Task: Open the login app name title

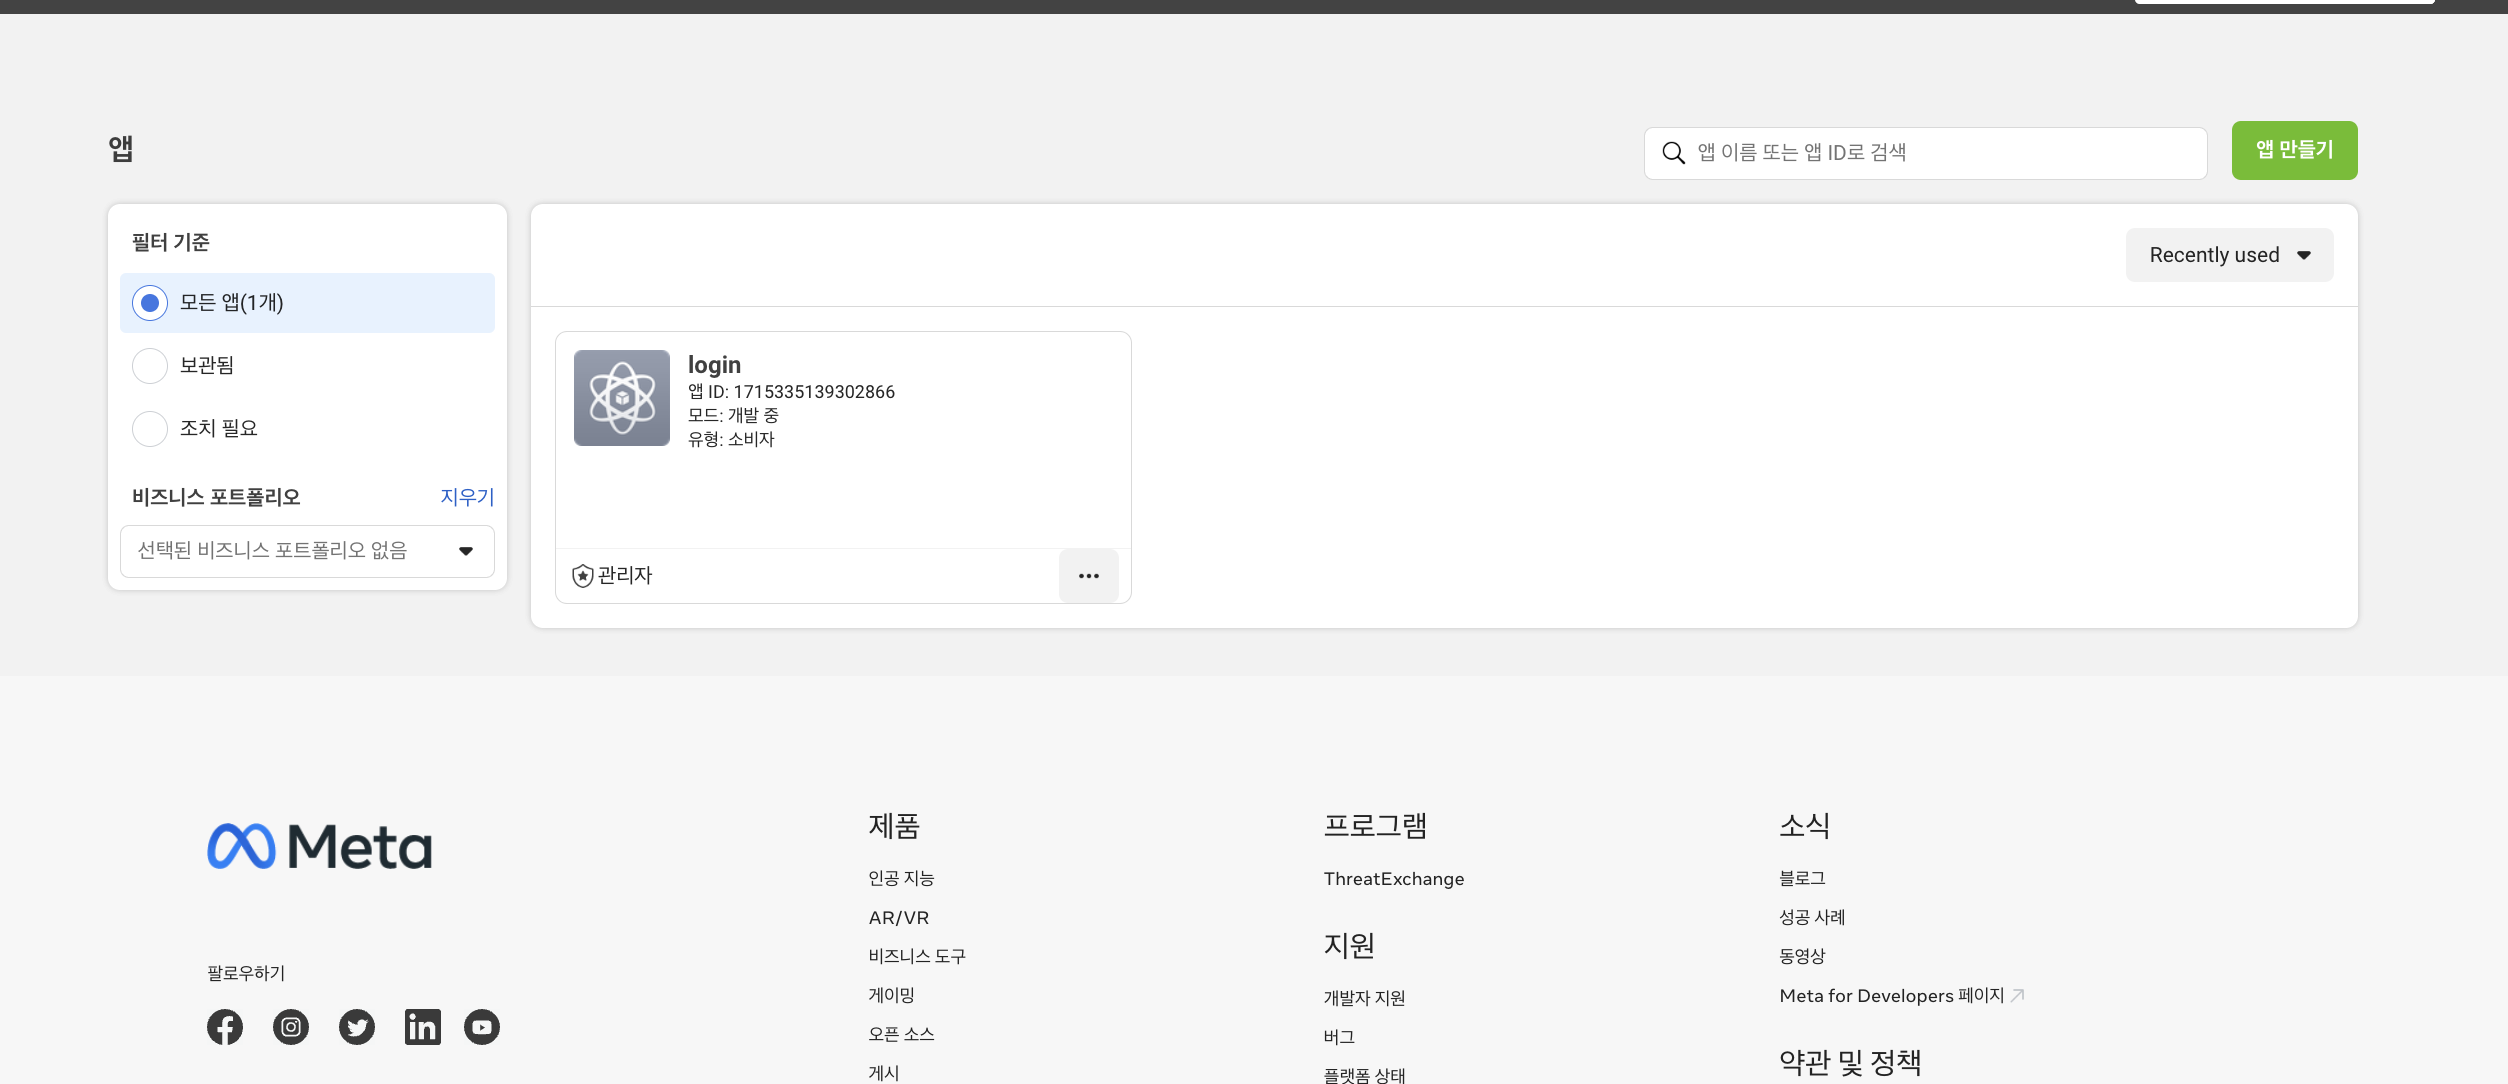Action: [x=714, y=365]
